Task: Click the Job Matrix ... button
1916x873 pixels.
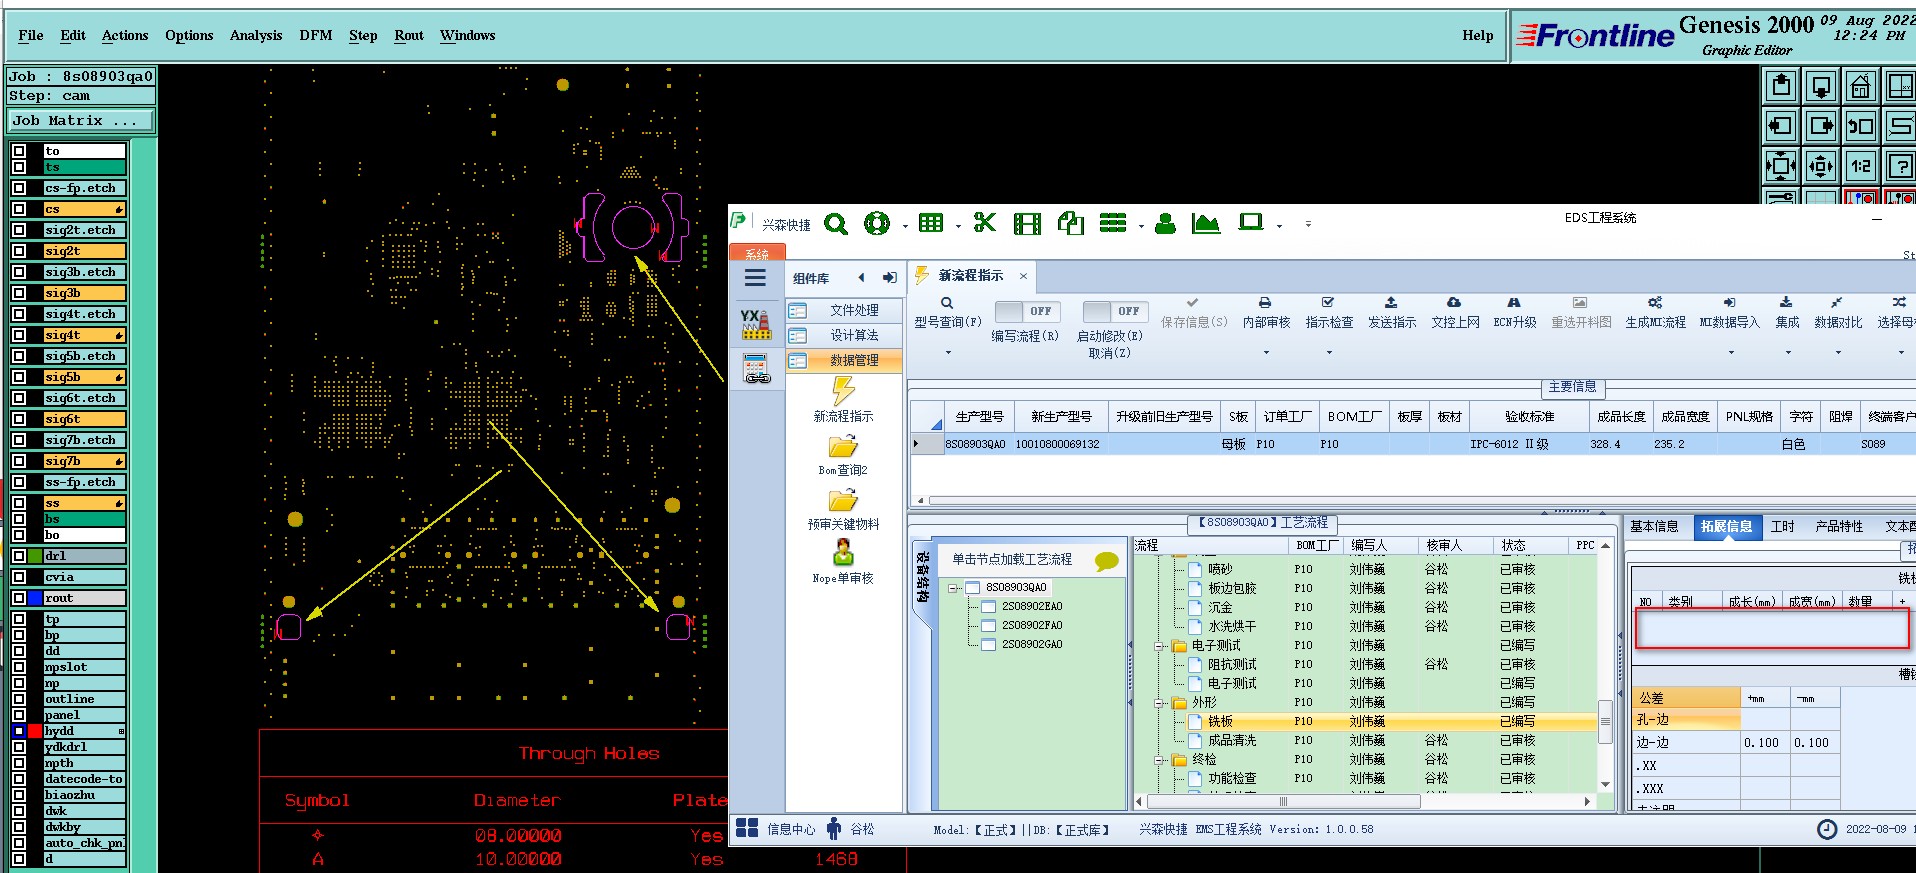Action: [x=81, y=120]
